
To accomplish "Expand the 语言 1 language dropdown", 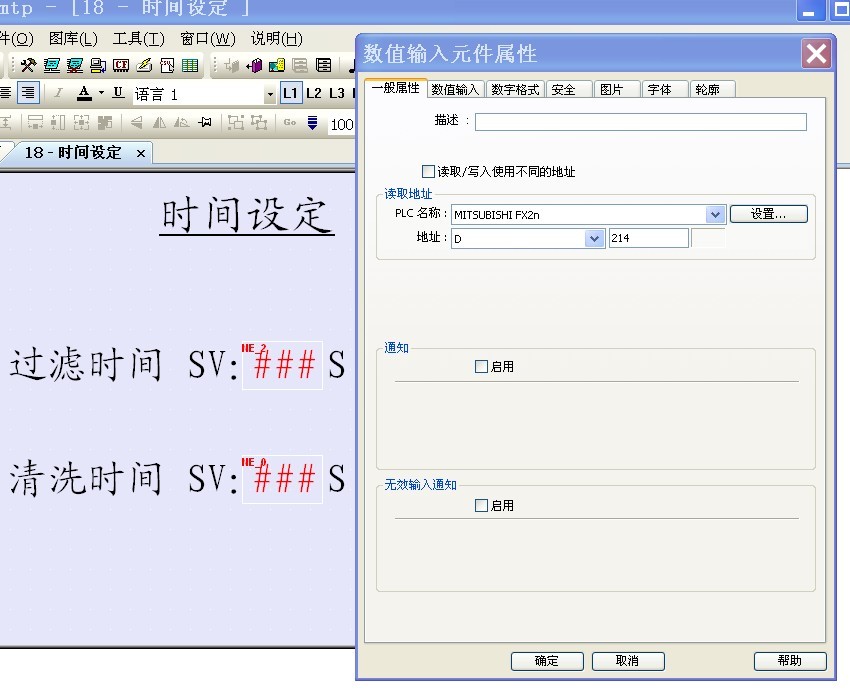I will [x=269, y=94].
